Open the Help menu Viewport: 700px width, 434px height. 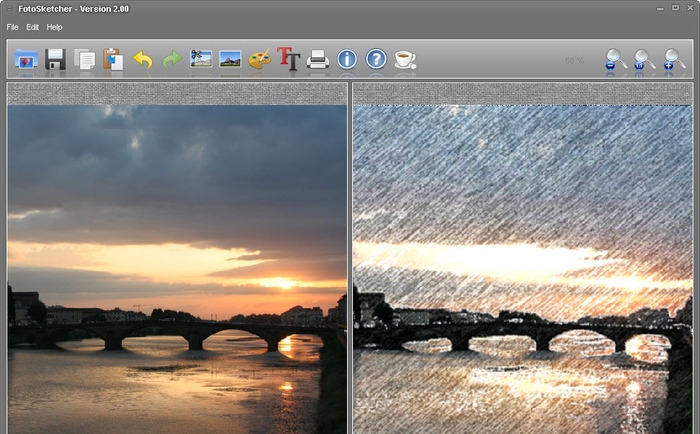click(x=54, y=27)
